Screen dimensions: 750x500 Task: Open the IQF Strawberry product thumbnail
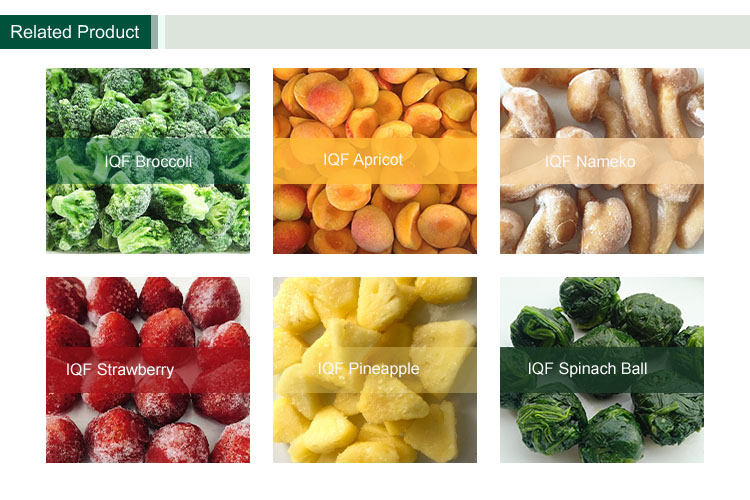(148, 369)
